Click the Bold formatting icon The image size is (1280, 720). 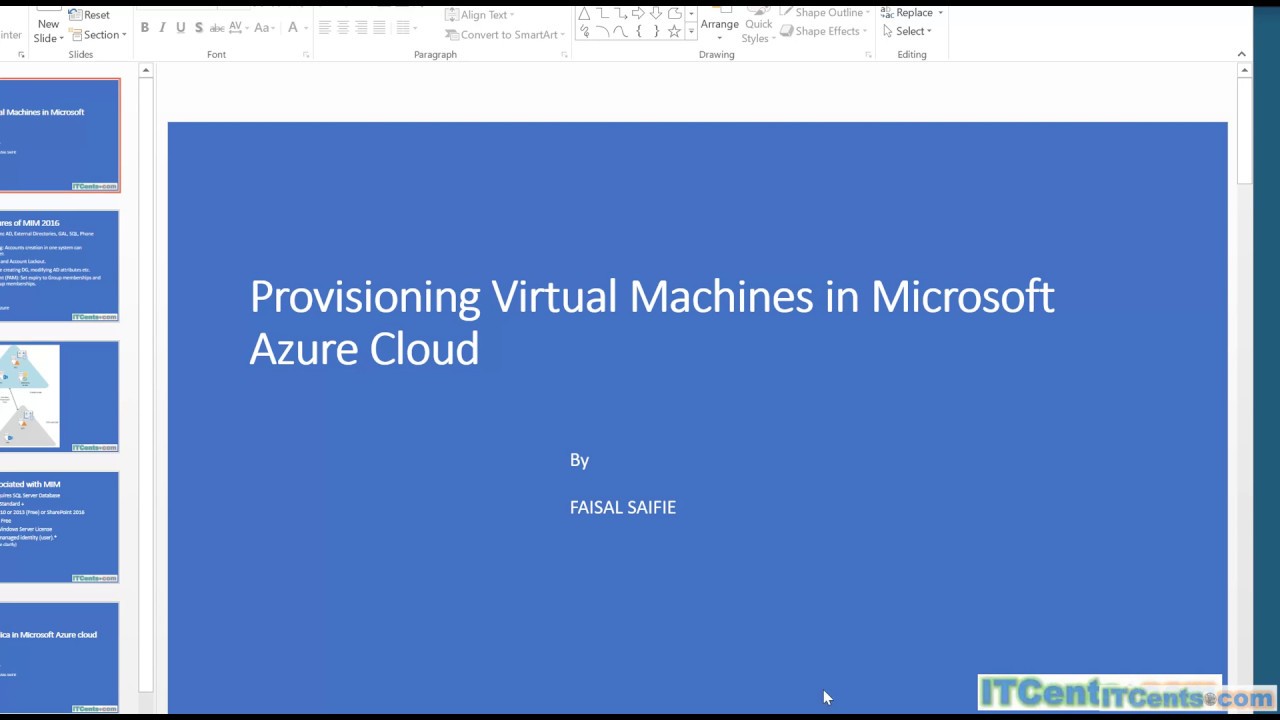145,28
